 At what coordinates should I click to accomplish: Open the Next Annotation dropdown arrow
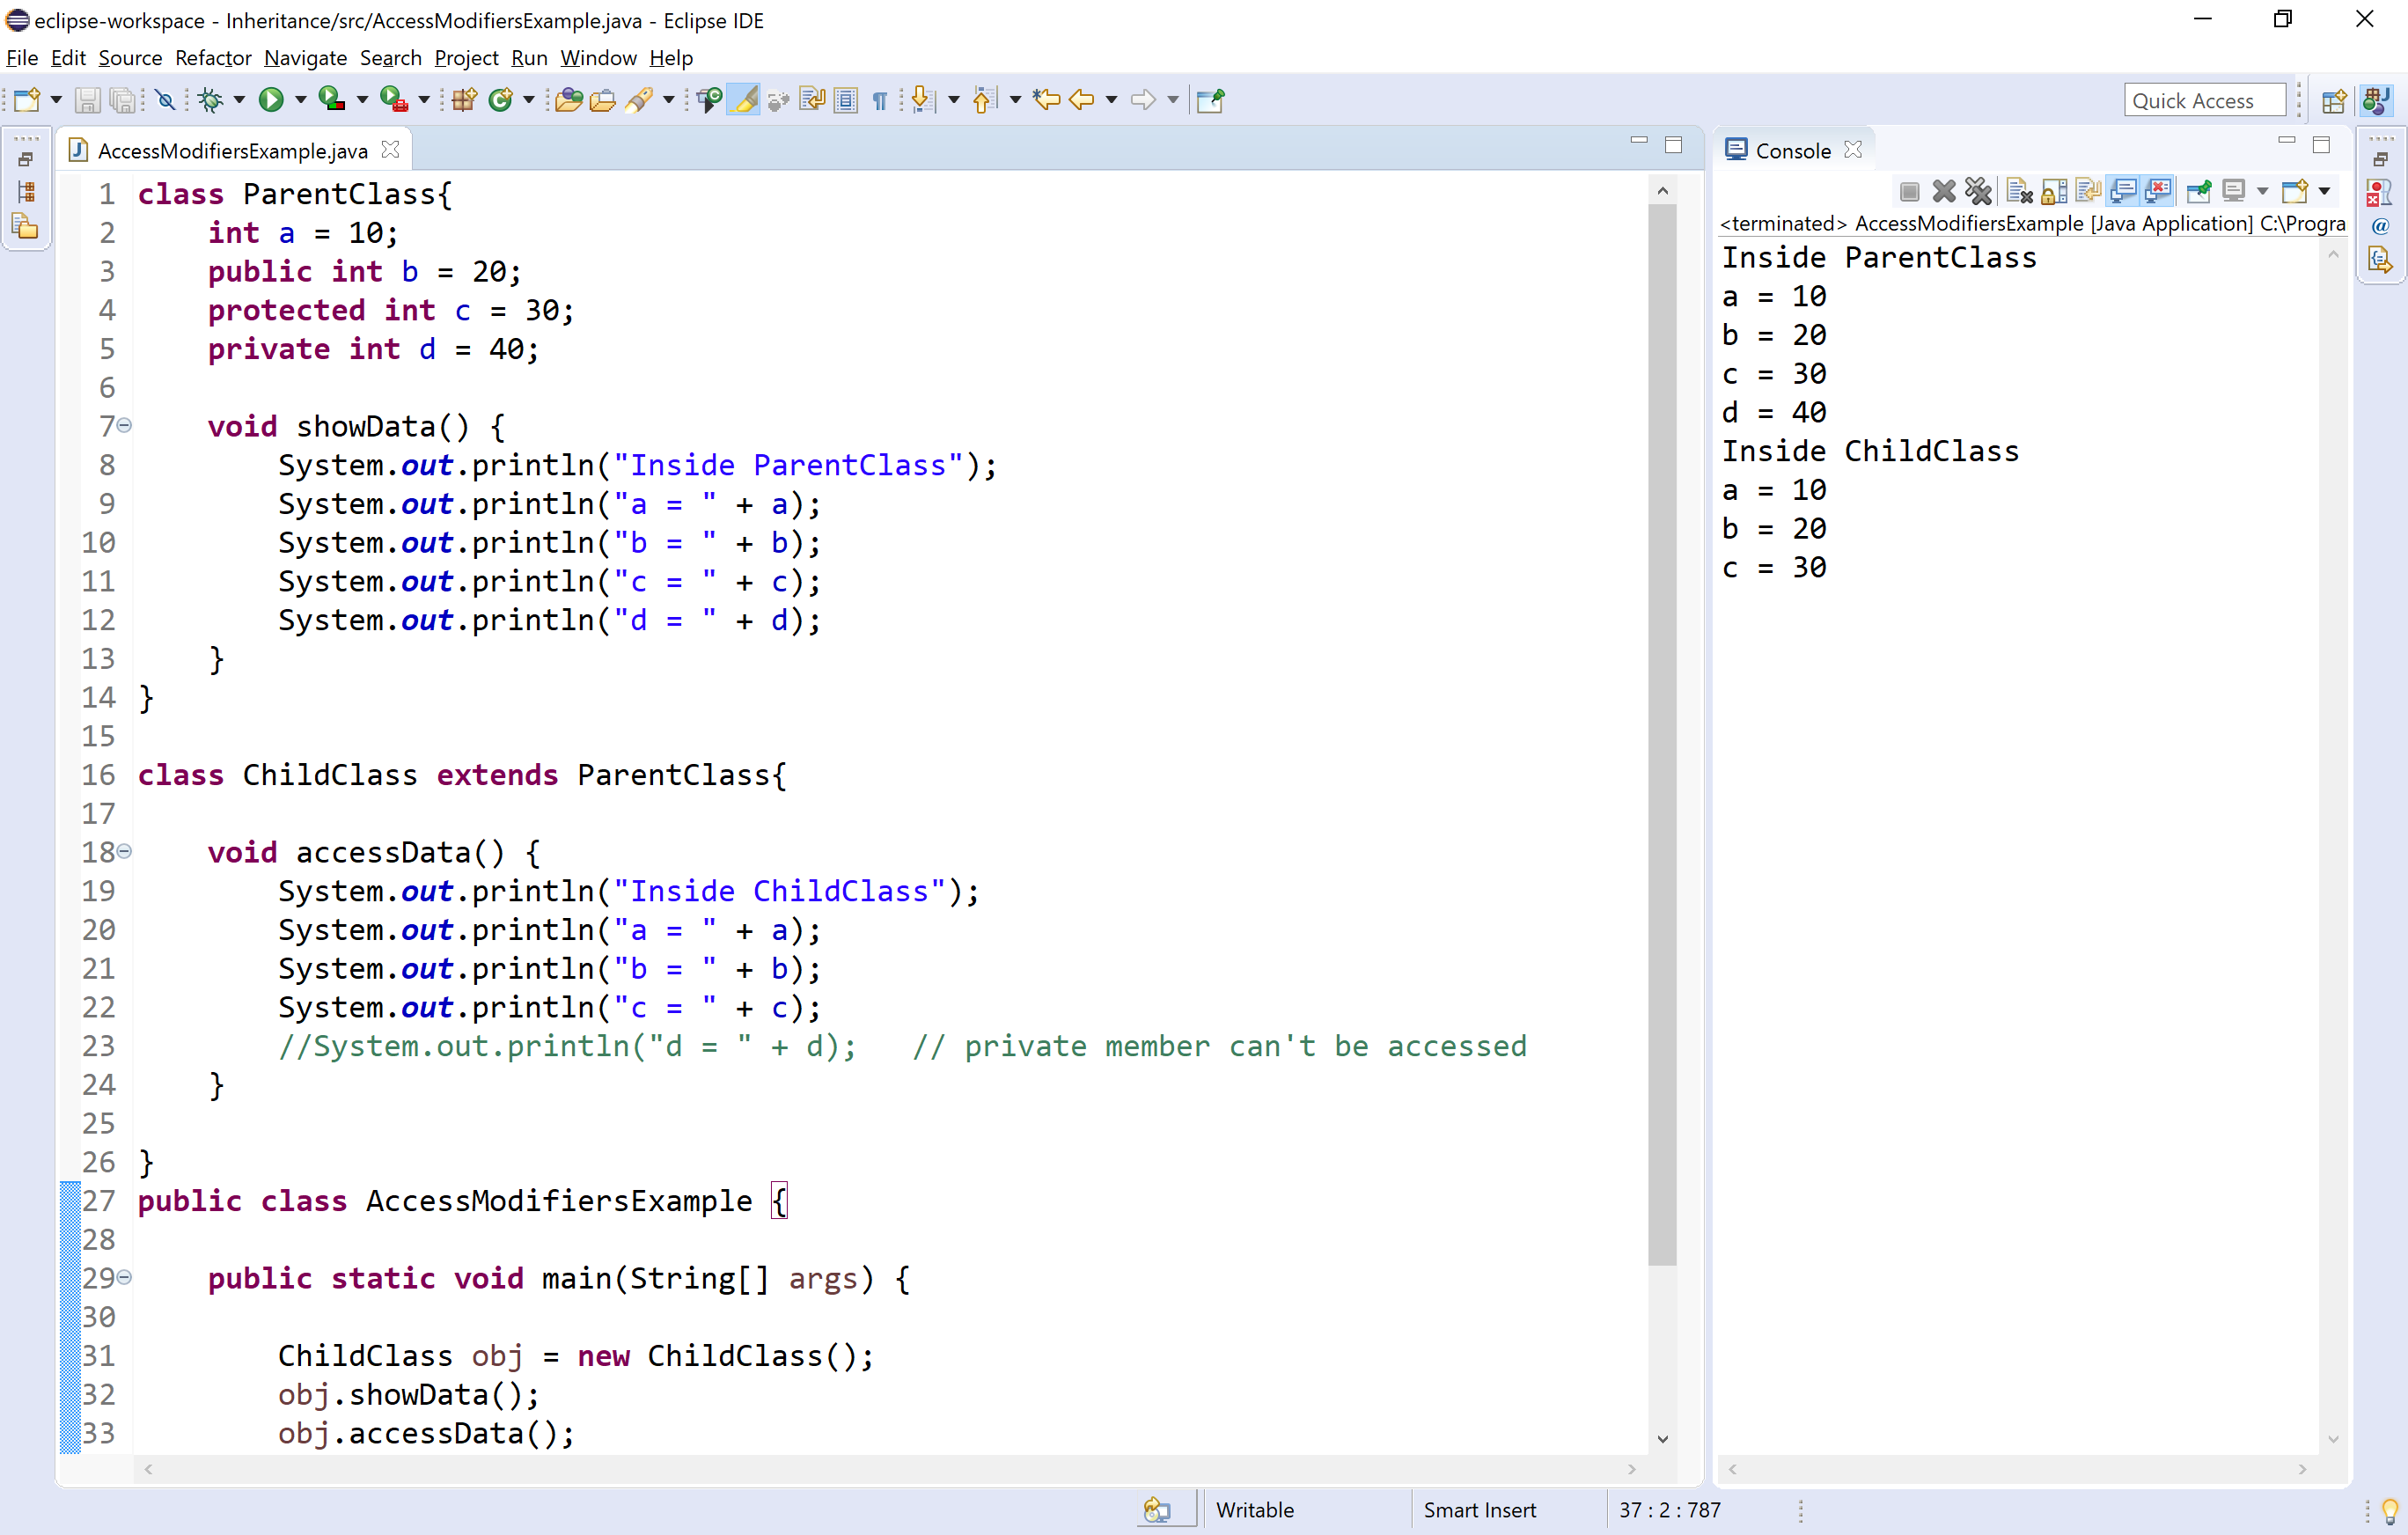(x=952, y=100)
